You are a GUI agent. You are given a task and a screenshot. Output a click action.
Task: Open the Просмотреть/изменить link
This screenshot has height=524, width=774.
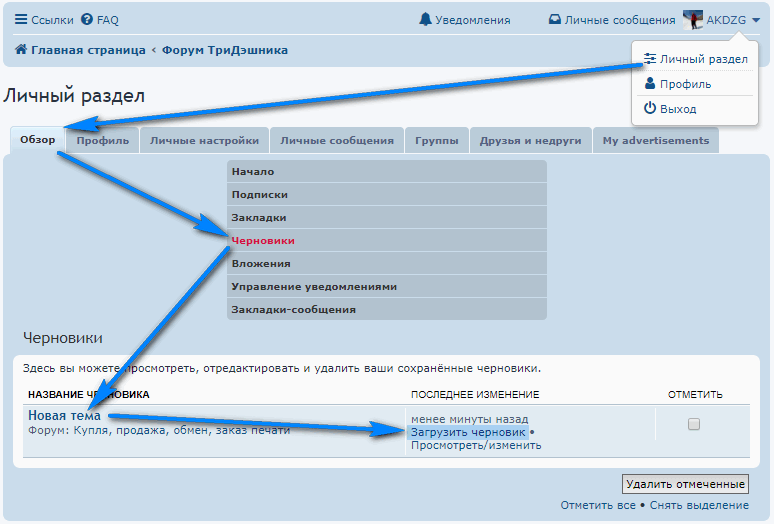click(x=476, y=445)
